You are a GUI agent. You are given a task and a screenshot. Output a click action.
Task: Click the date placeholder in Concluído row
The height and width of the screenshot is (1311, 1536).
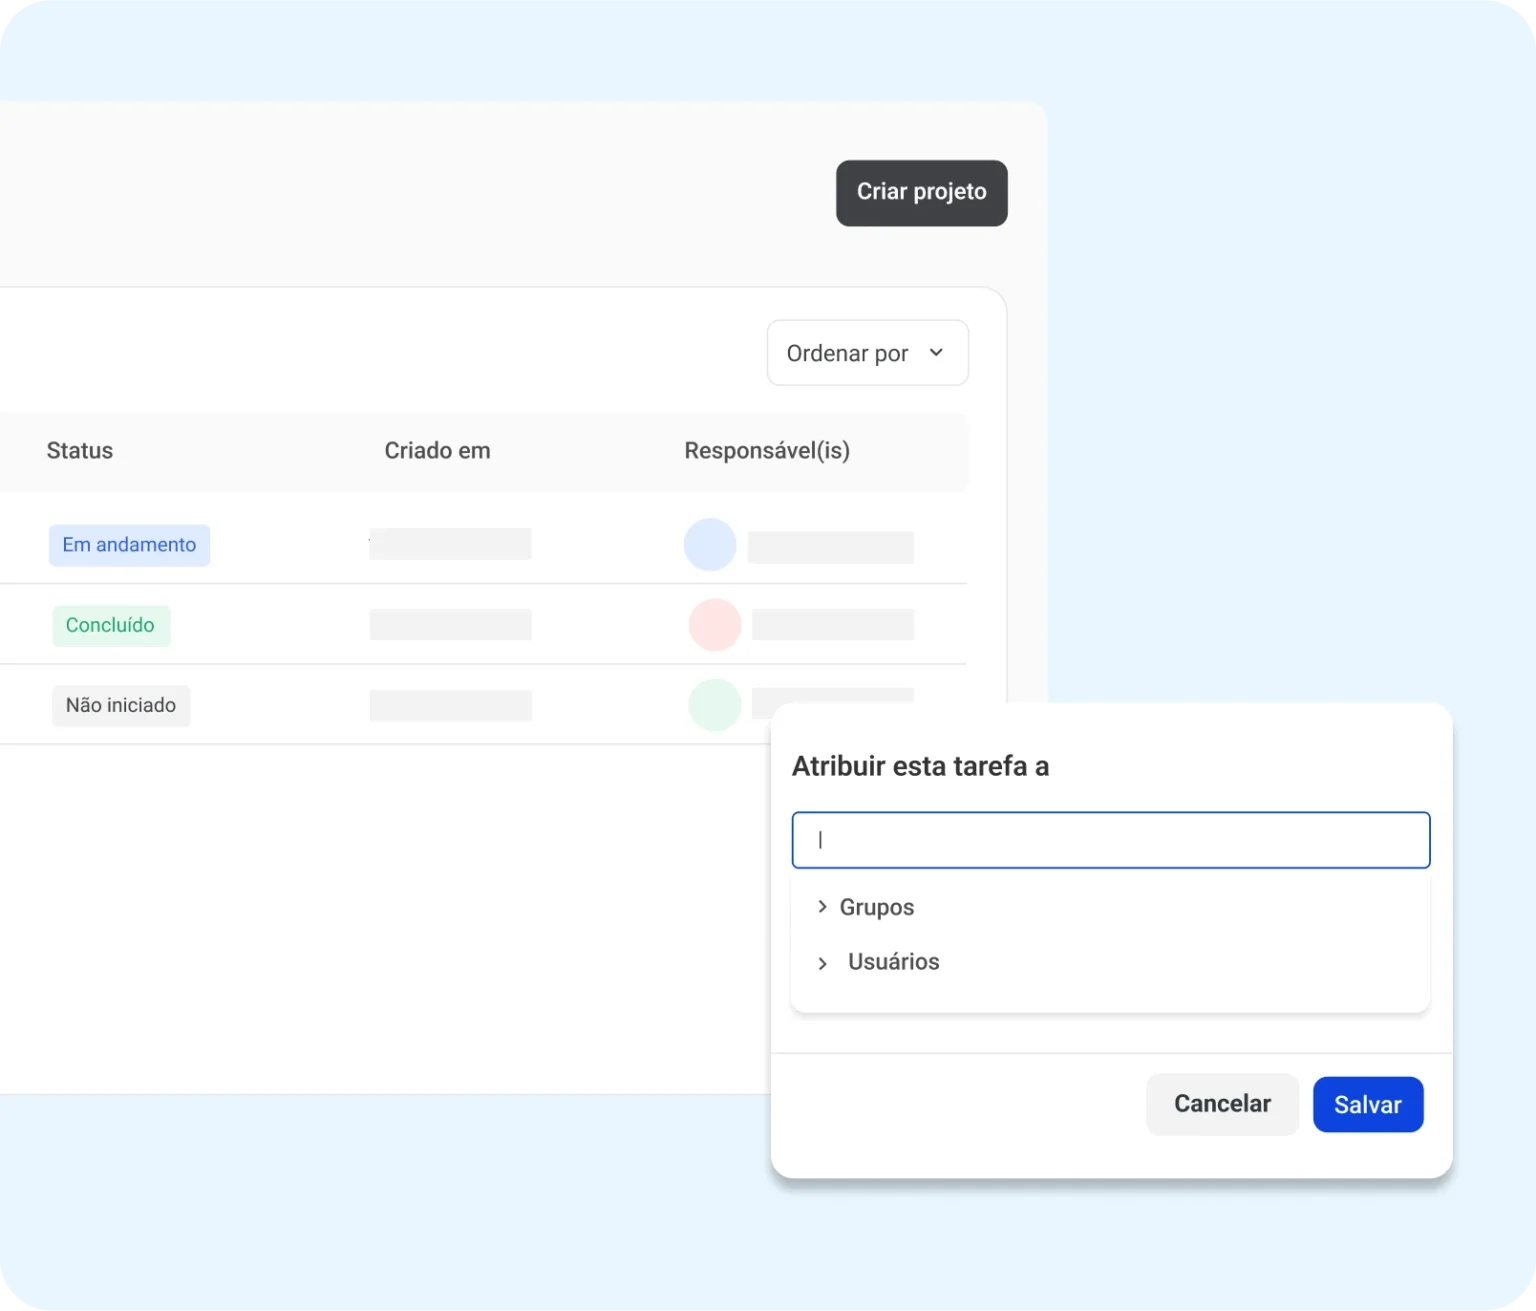(x=450, y=625)
